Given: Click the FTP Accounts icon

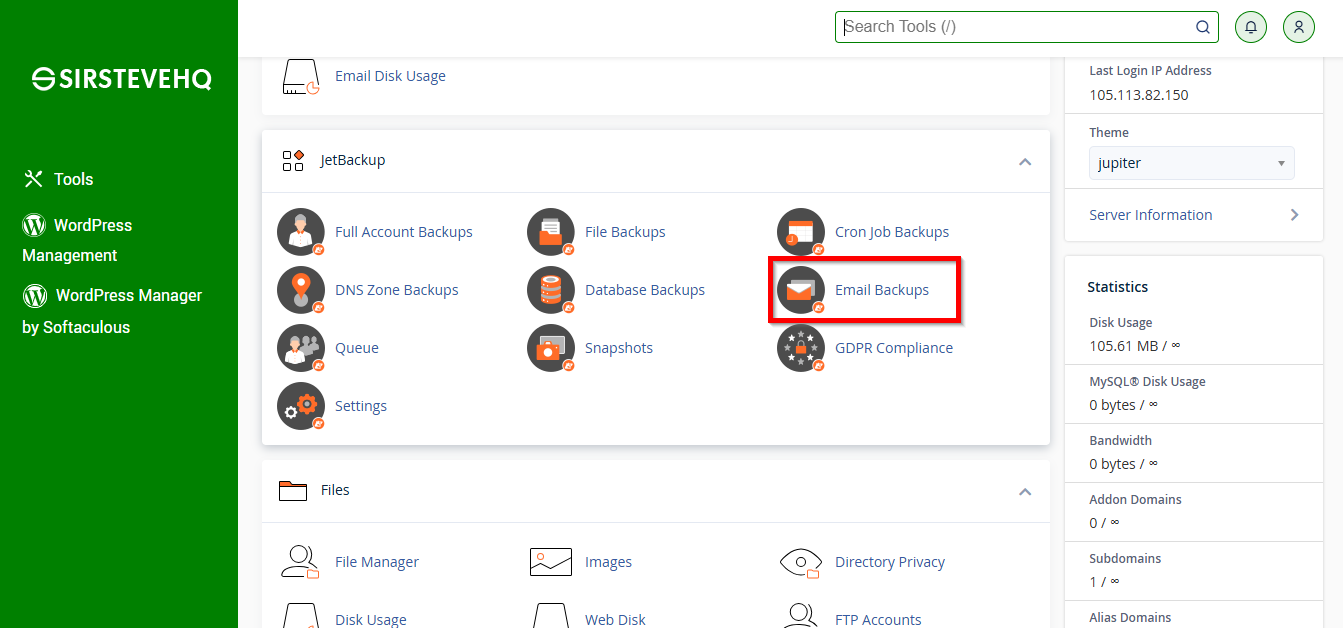Looking at the screenshot, I should click(x=801, y=616).
